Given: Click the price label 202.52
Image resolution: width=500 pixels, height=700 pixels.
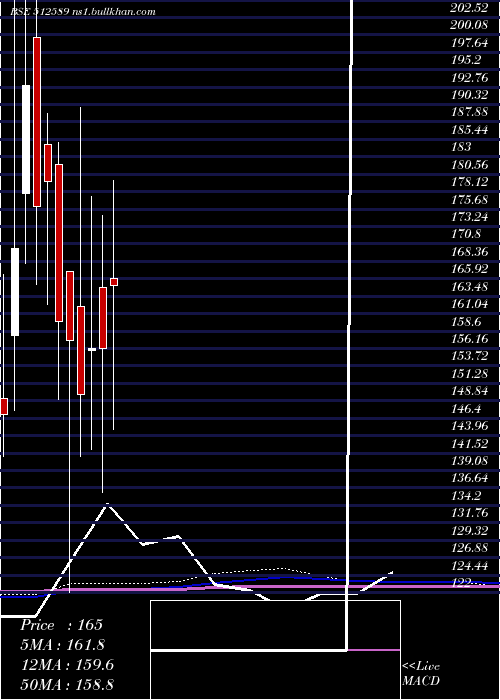Looking at the screenshot, I should coord(469,8).
